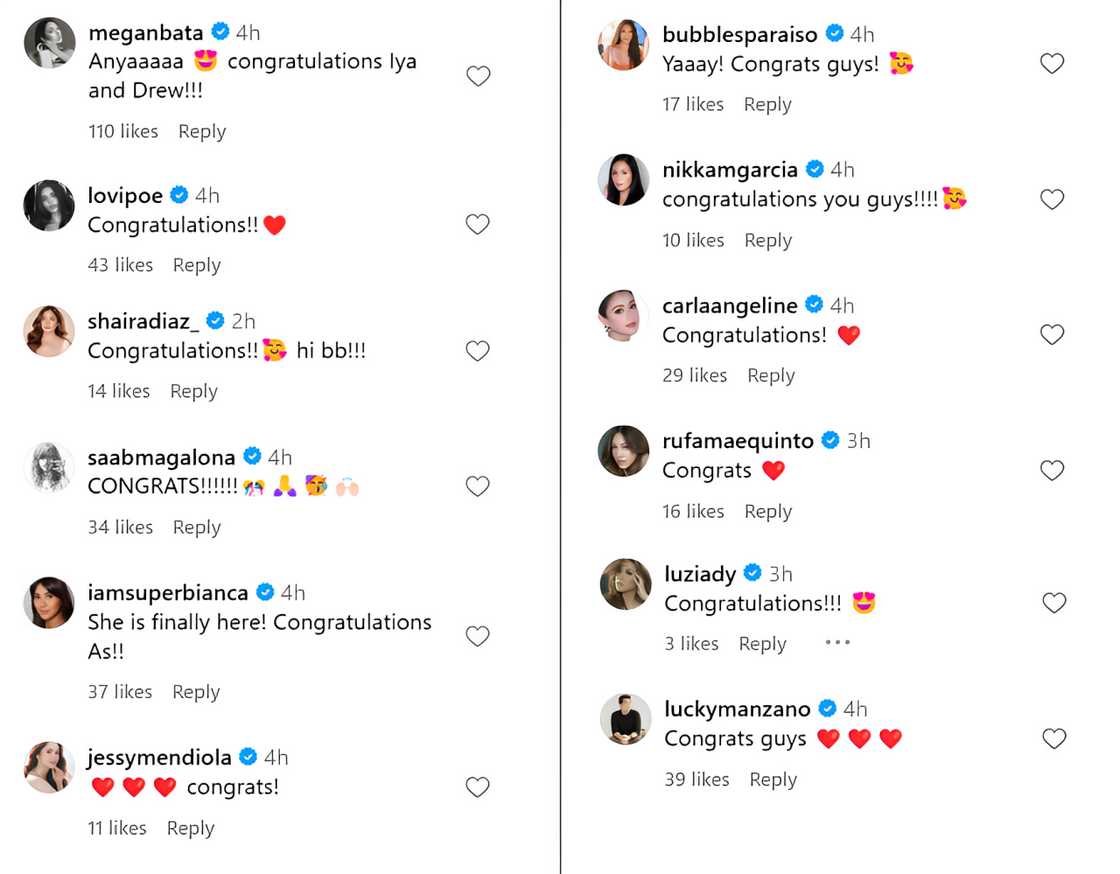Click Reply under bubblesparaiso's comment
Screen dimensions: 1120x874
pyautogui.click(x=767, y=104)
